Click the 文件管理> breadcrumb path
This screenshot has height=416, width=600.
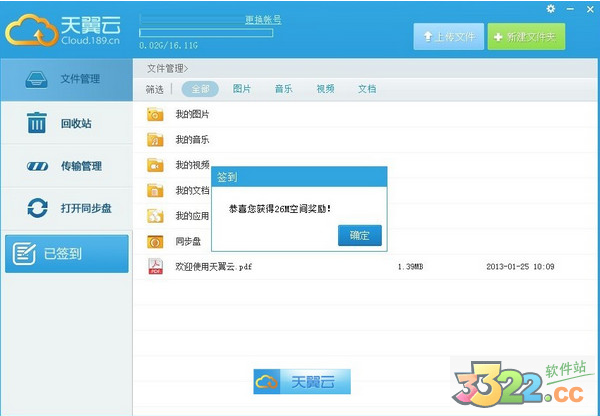(x=168, y=69)
